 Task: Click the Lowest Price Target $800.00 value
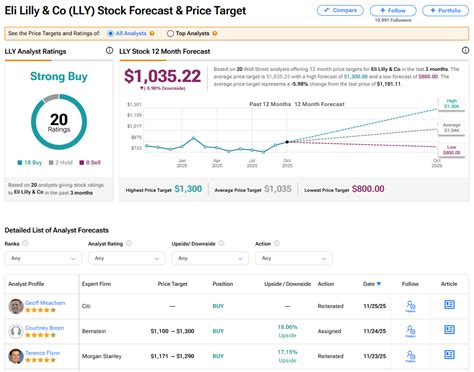click(368, 189)
